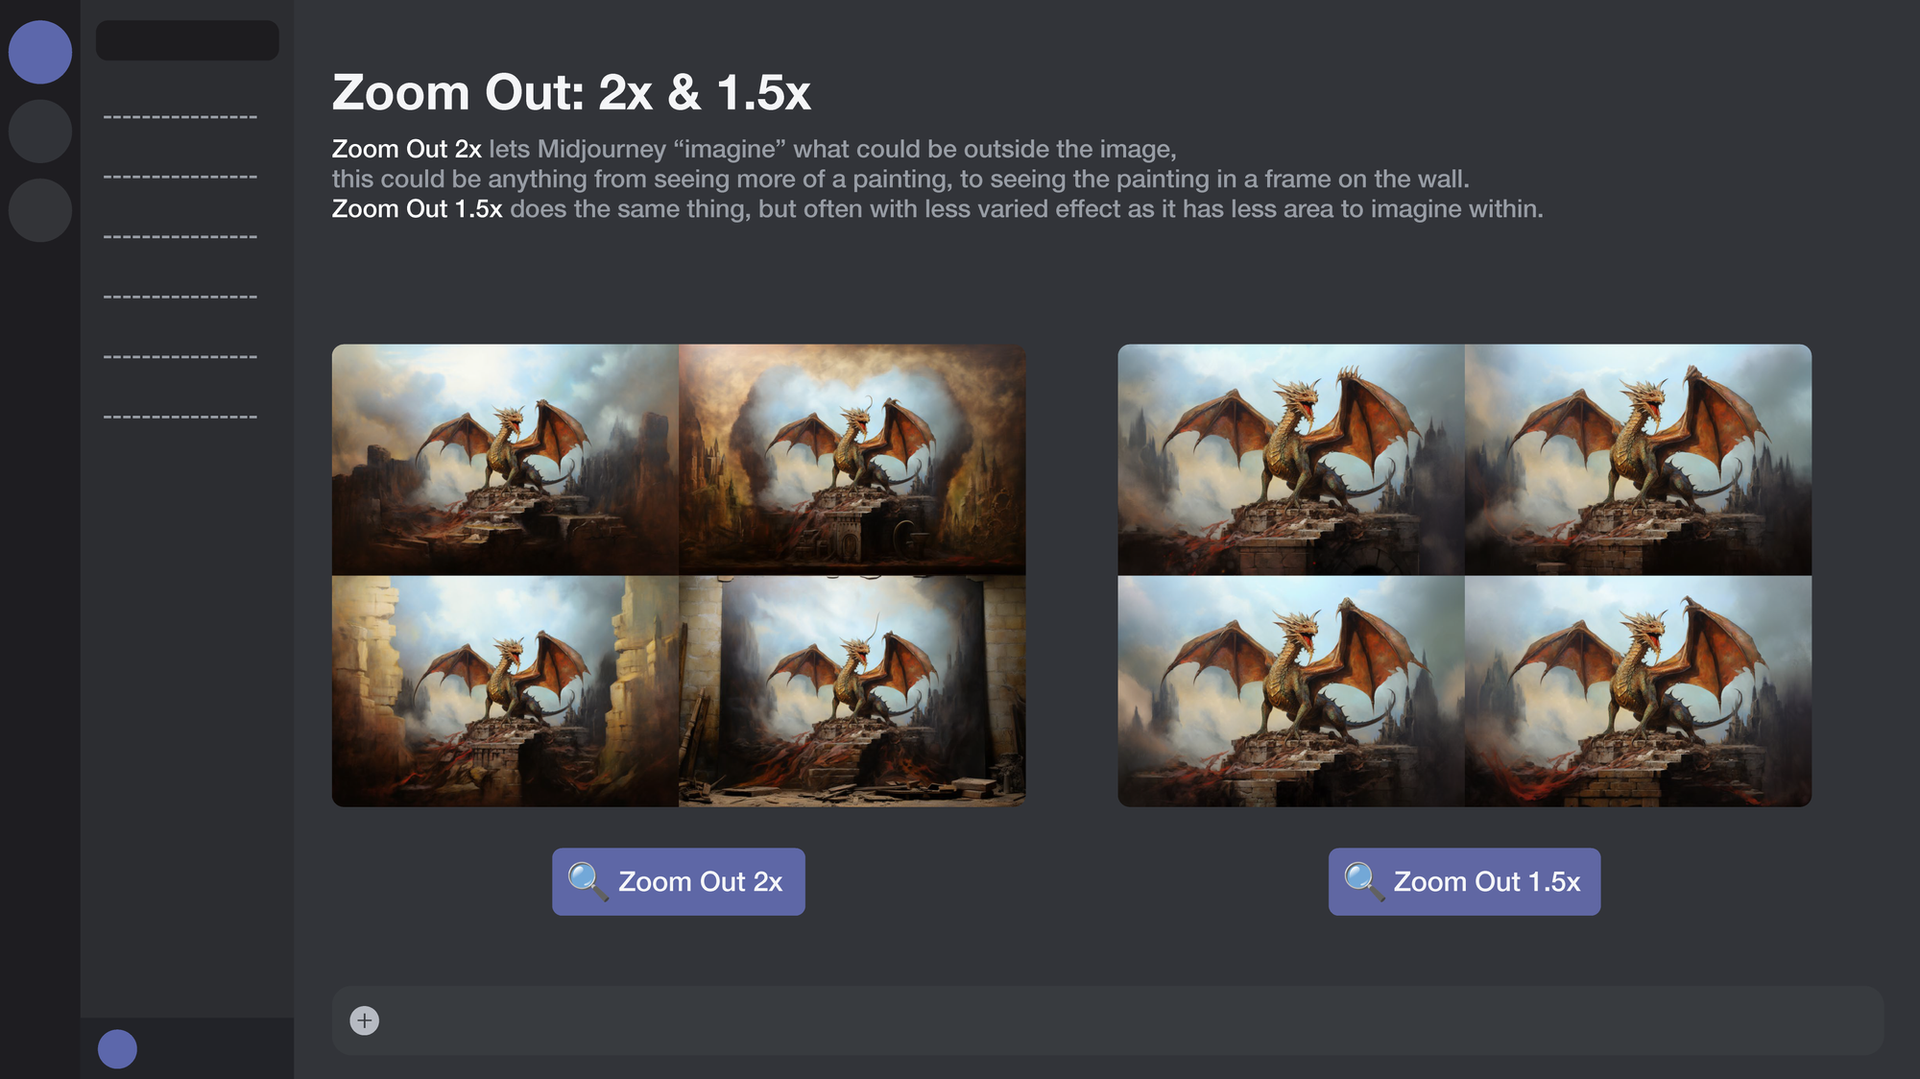
Task: Open the first dashed channel in the list
Action: [180, 117]
